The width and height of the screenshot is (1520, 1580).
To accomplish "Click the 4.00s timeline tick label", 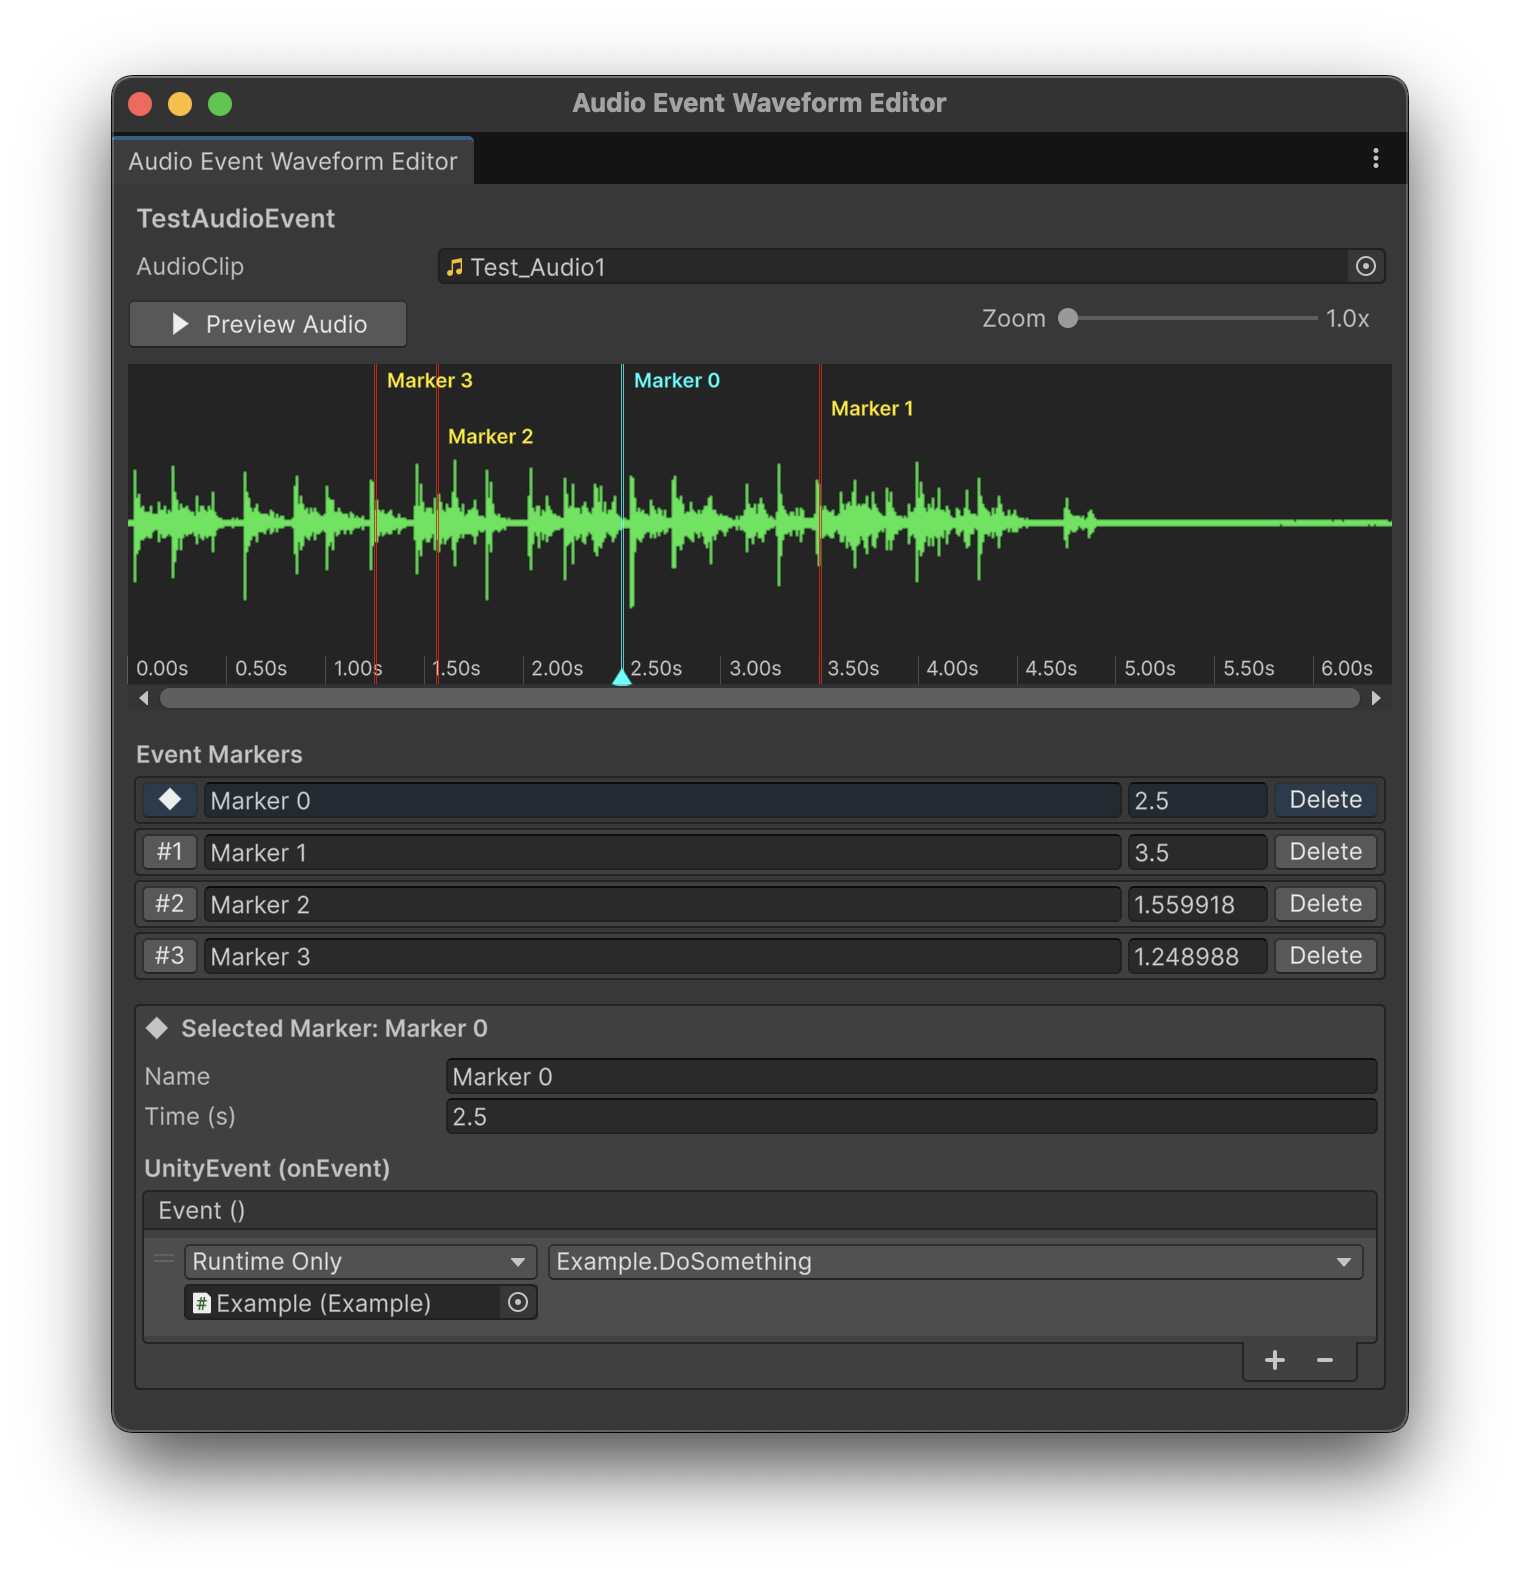I will [x=952, y=668].
